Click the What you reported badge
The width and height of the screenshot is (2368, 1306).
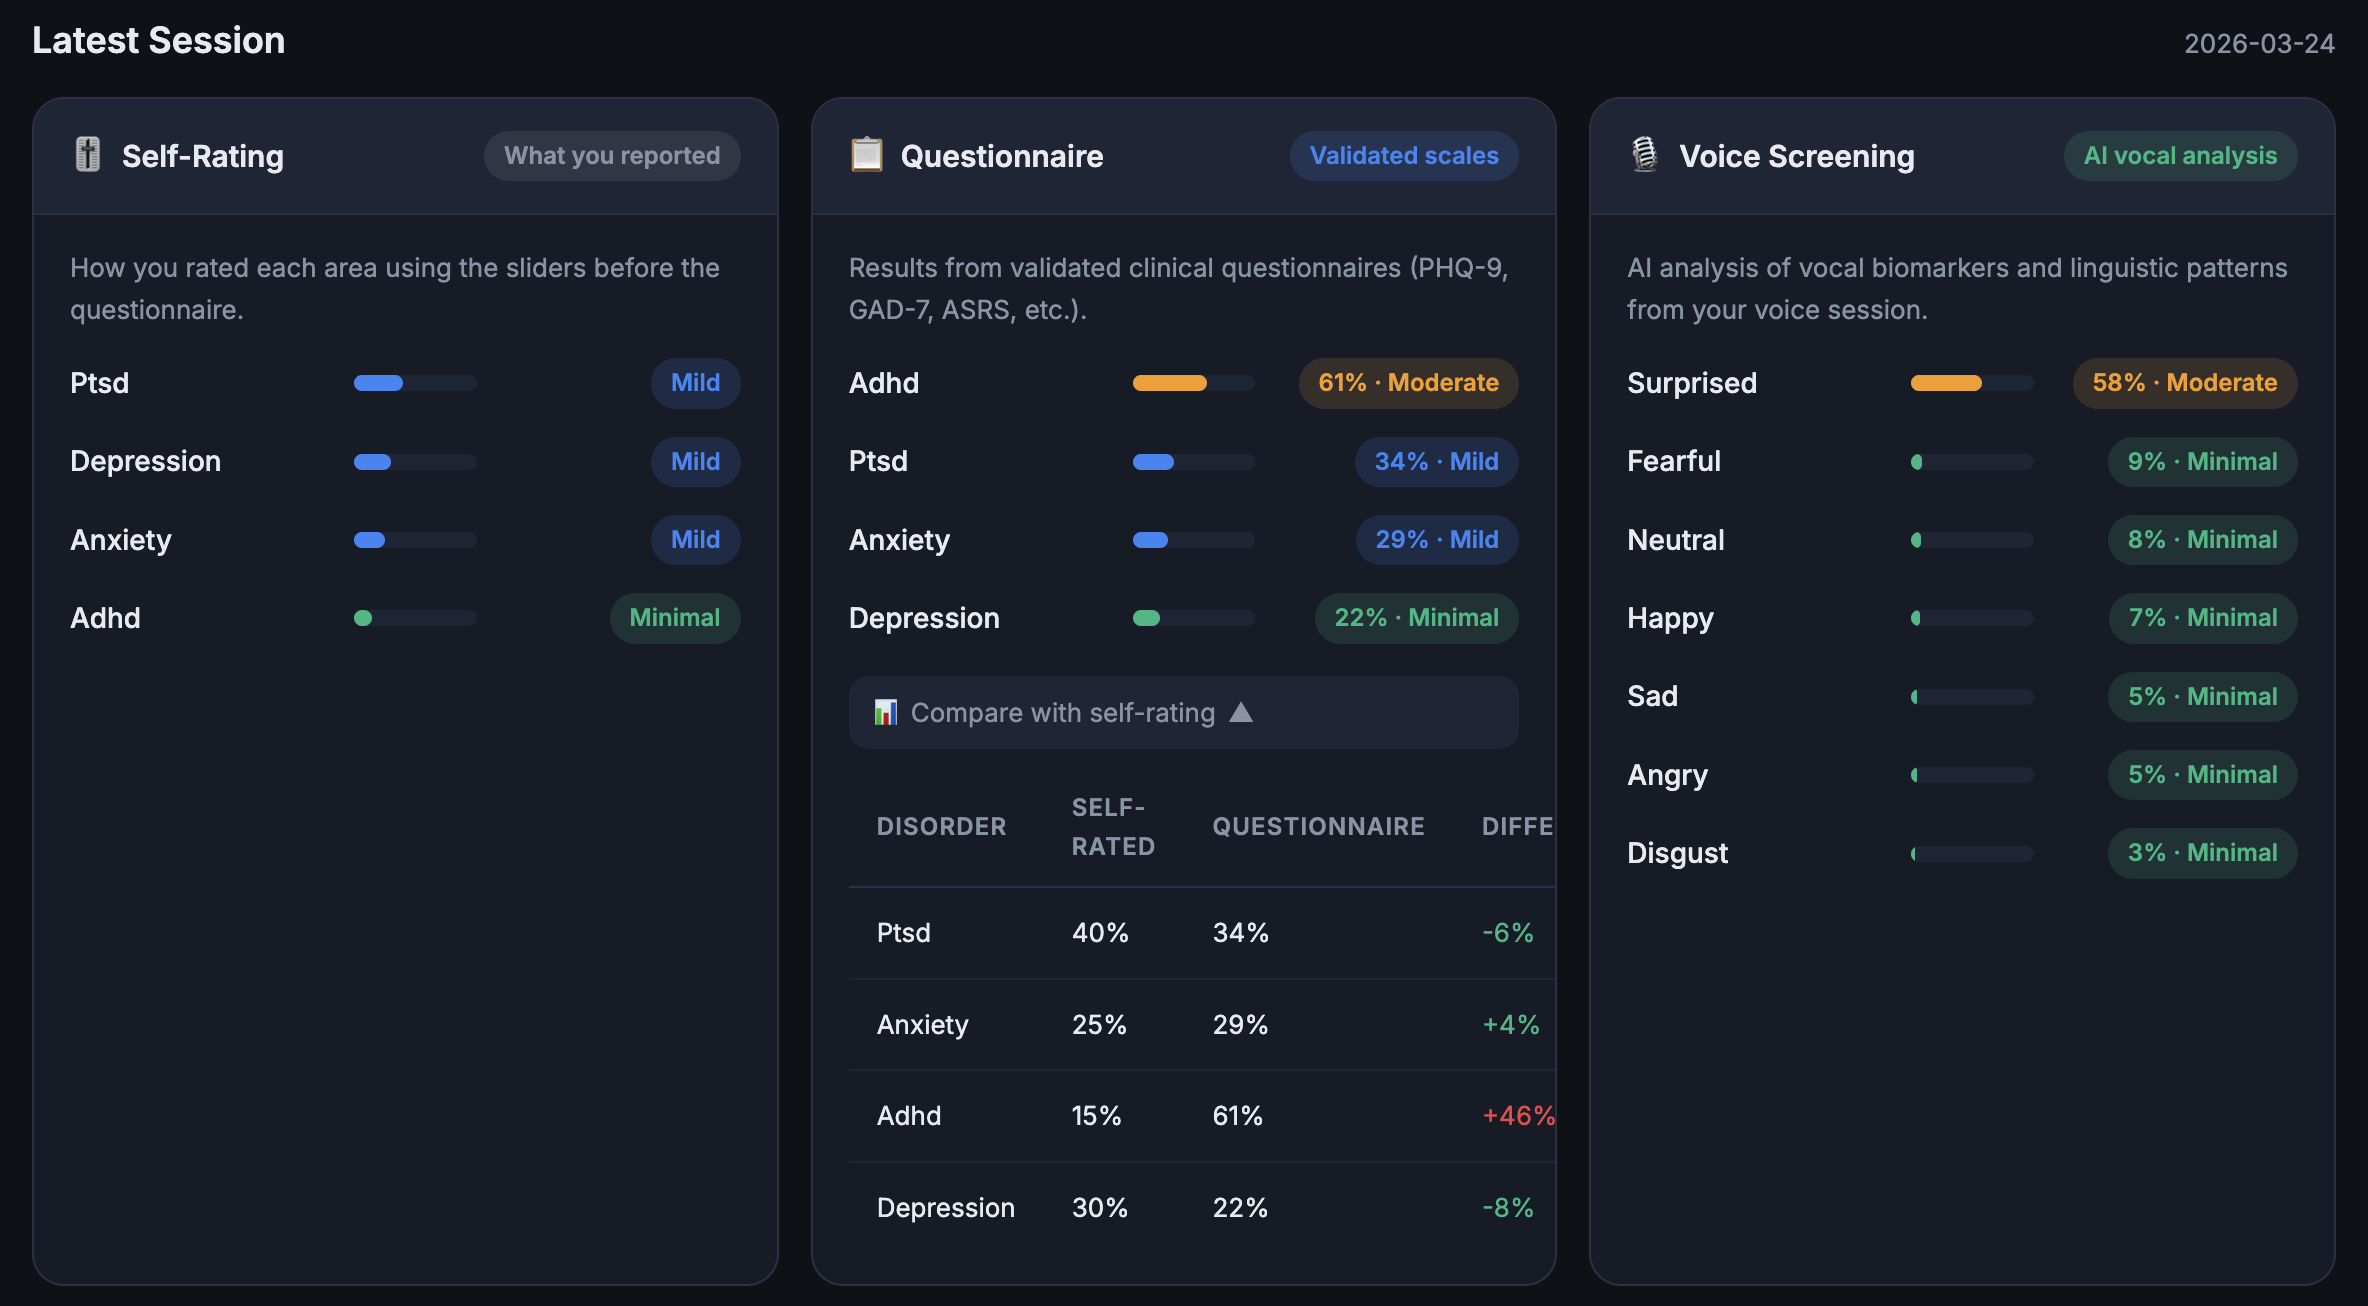tap(611, 156)
